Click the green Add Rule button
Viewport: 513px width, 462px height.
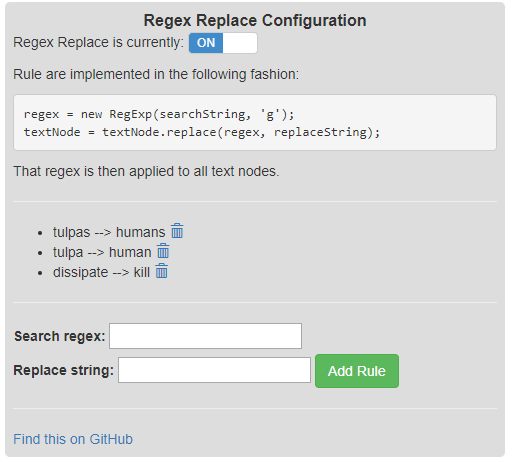(357, 371)
